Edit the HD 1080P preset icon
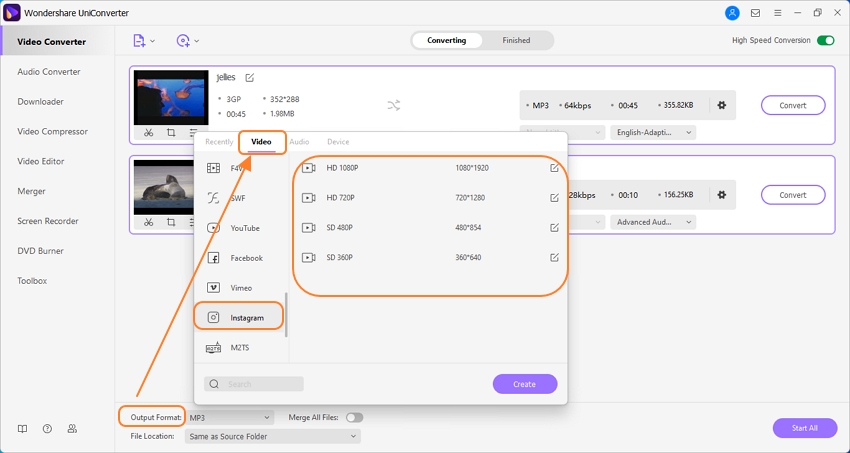 pyautogui.click(x=554, y=168)
